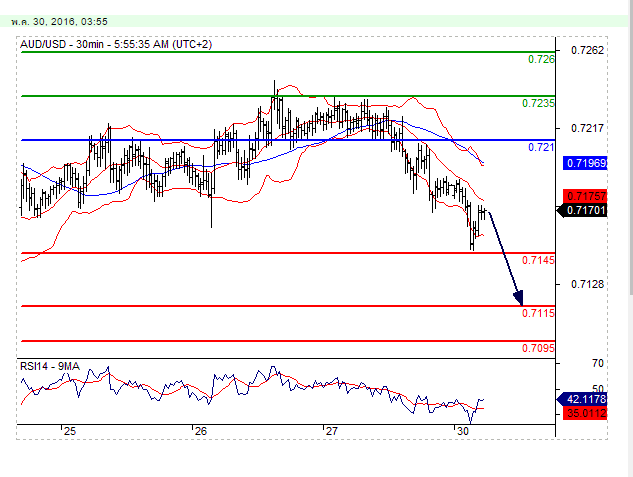Click date 30 on the time axis

(x=463, y=431)
